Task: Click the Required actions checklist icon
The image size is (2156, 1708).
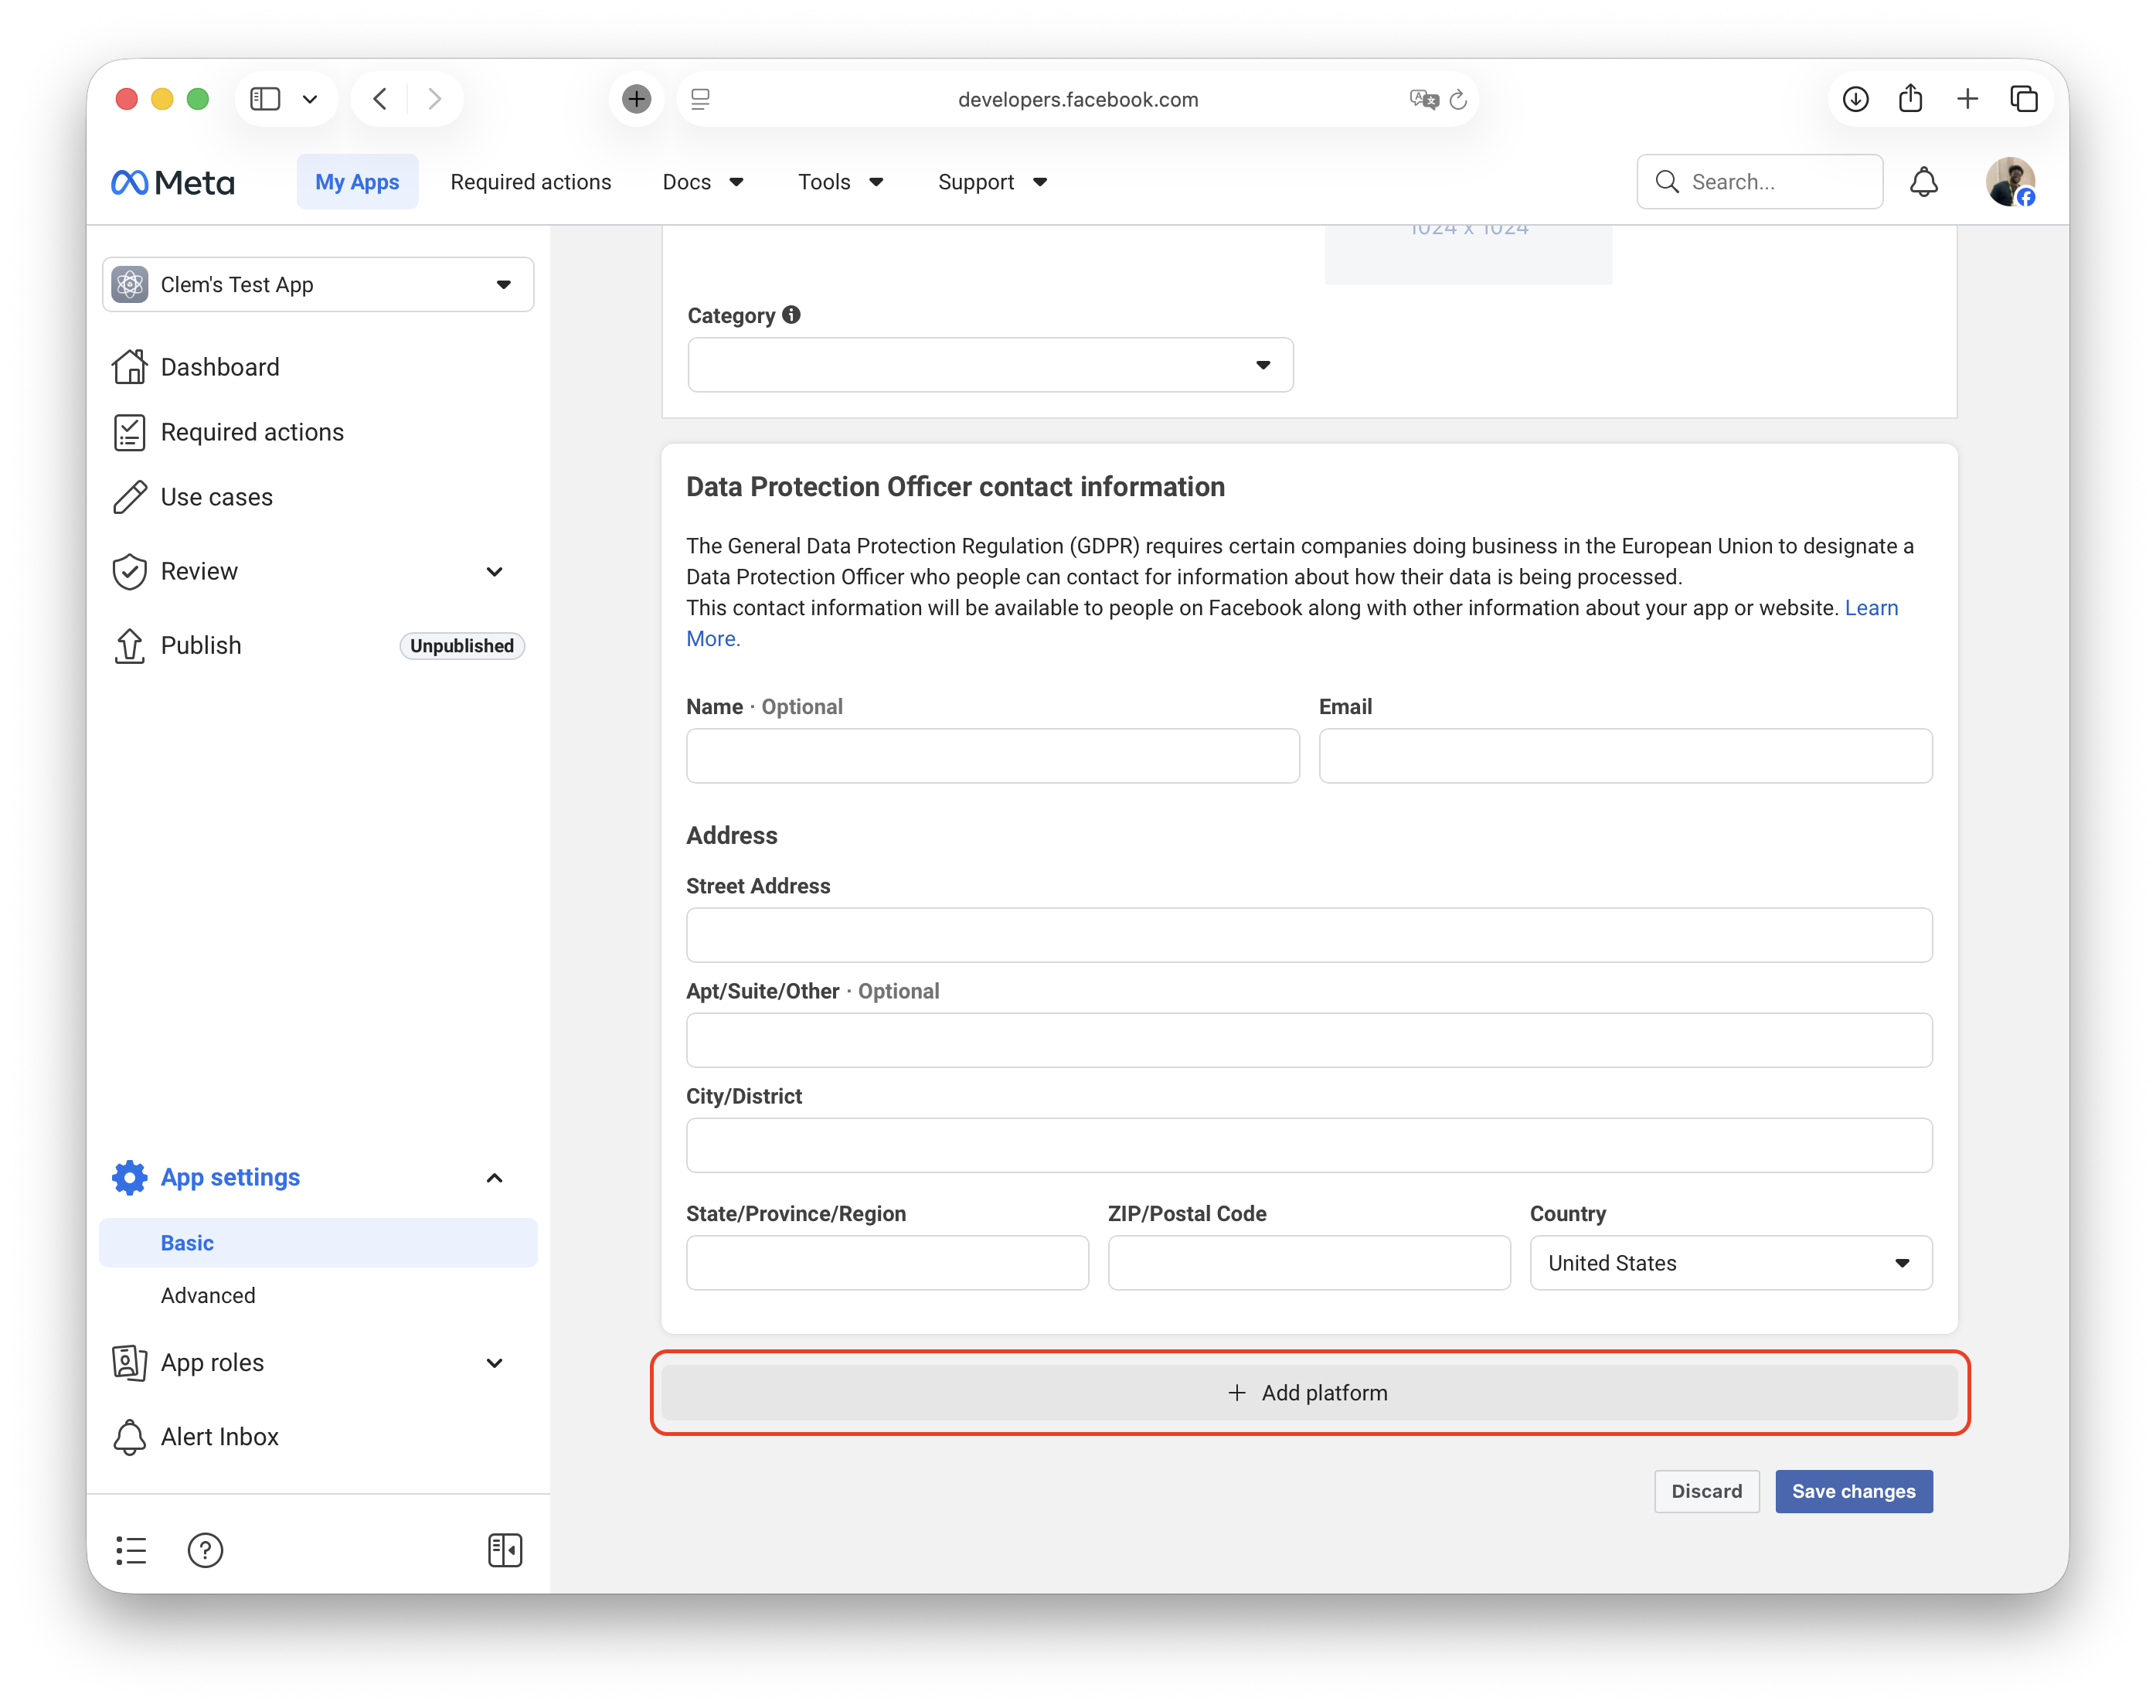Action: pyautogui.click(x=130, y=432)
